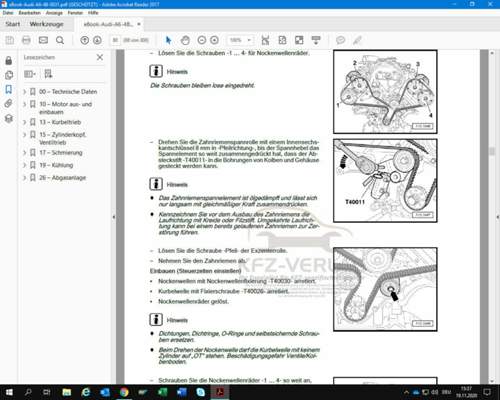The height and width of the screenshot is (400, 500).
Task: Click the add new bookmark icon
Action: [48, 74]
